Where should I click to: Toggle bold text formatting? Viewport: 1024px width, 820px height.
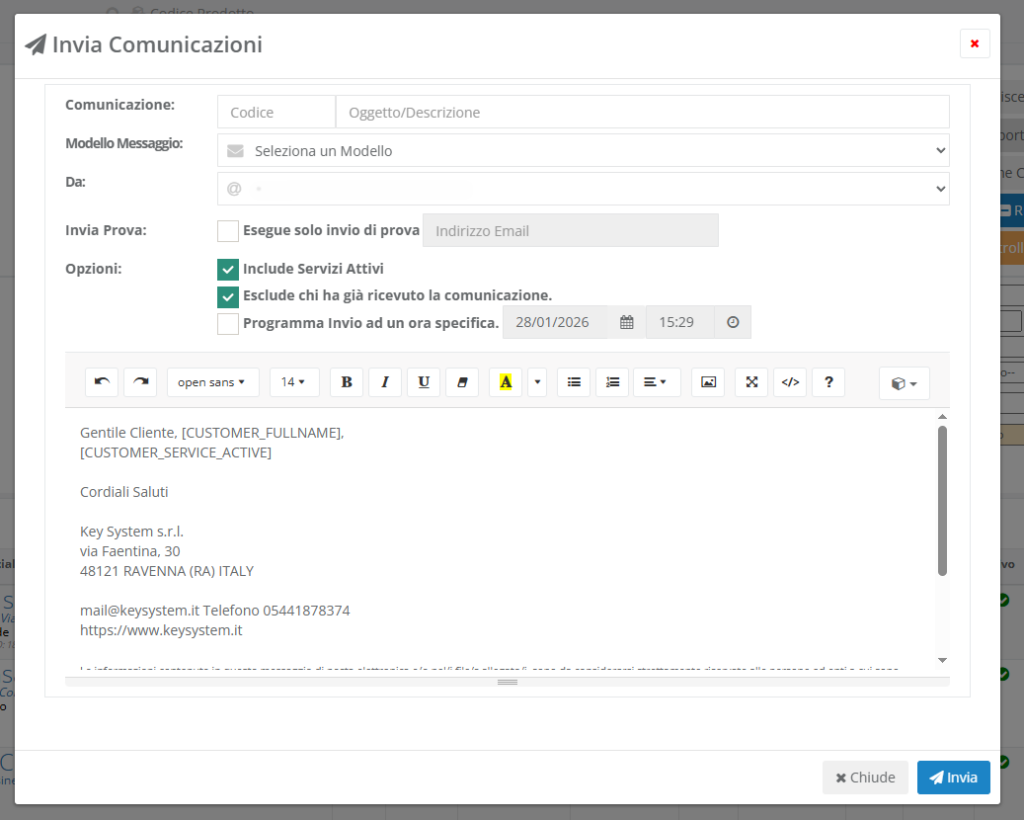point(346,382)
